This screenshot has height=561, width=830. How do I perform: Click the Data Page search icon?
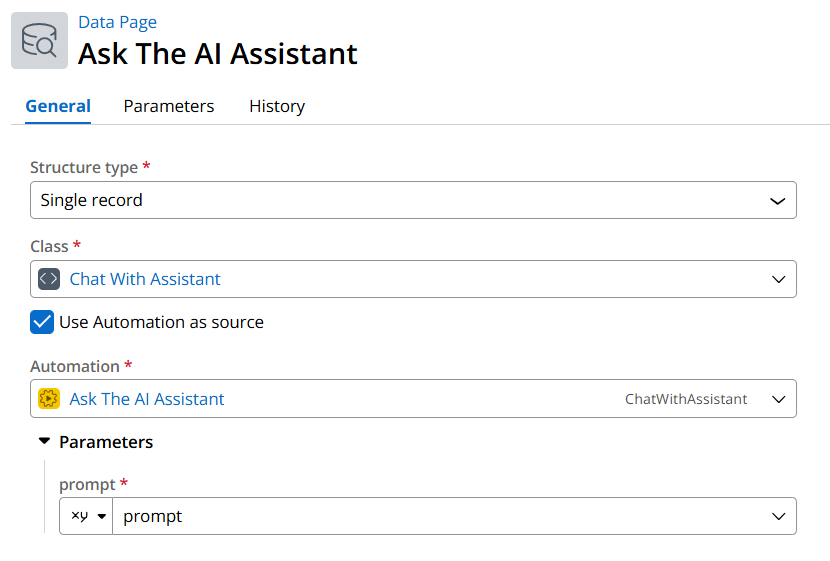point(39,41)
